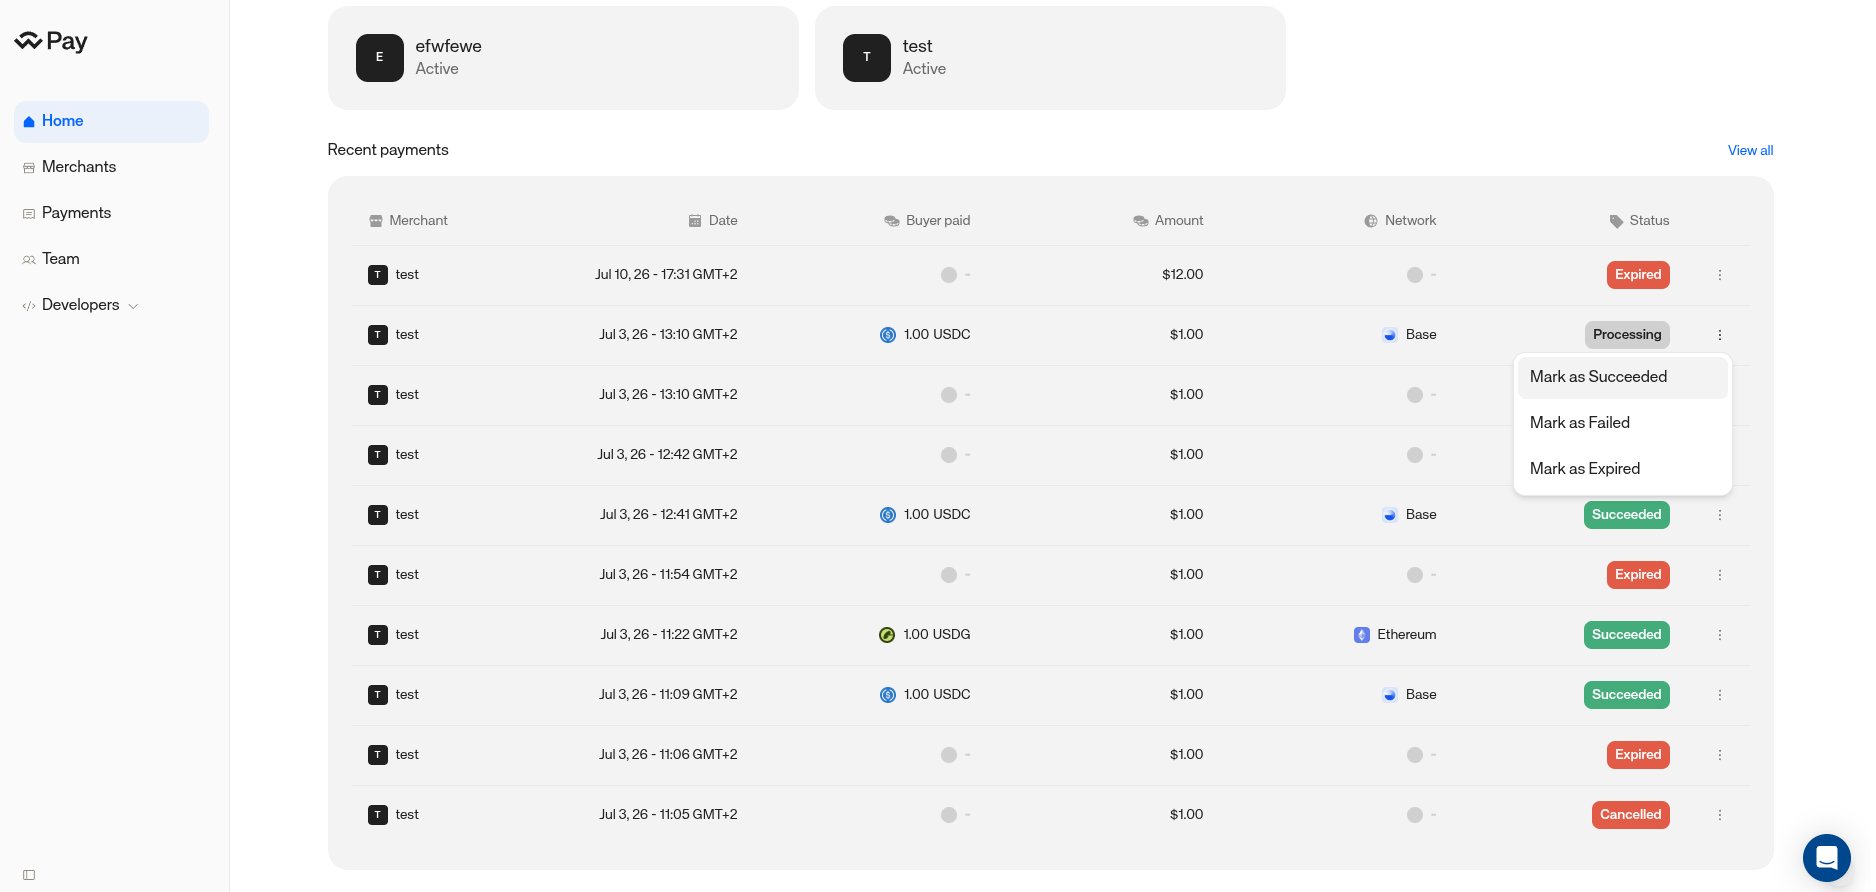The image size is (1876, 892).
Task: Open actions menu for 11:06 Expired payment
Action: 1720,755
